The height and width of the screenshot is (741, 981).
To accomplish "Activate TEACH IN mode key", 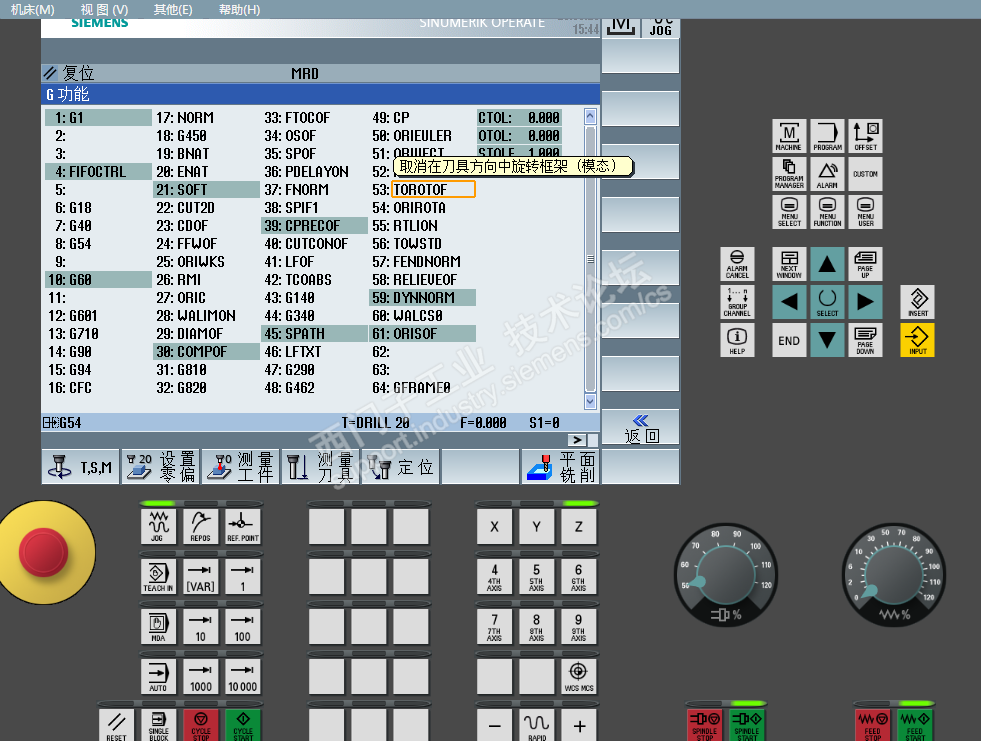I will click(x=158, y=576).
